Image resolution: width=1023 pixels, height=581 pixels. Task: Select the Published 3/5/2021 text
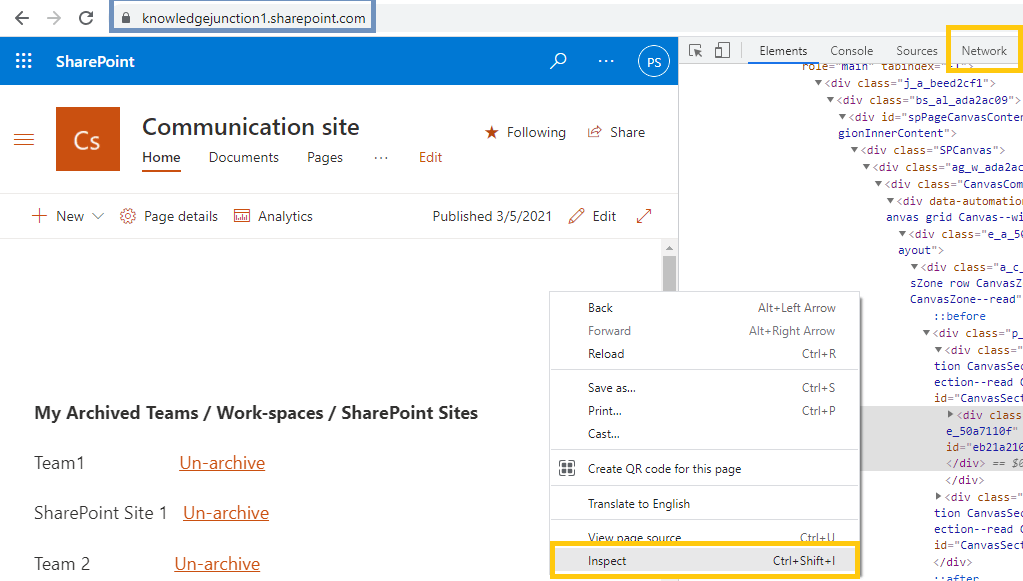(x=492, y=216)
